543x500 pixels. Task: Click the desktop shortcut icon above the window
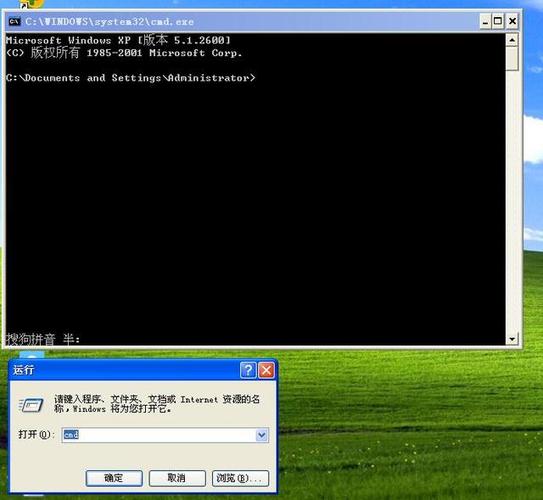click(x=31, y=3)
